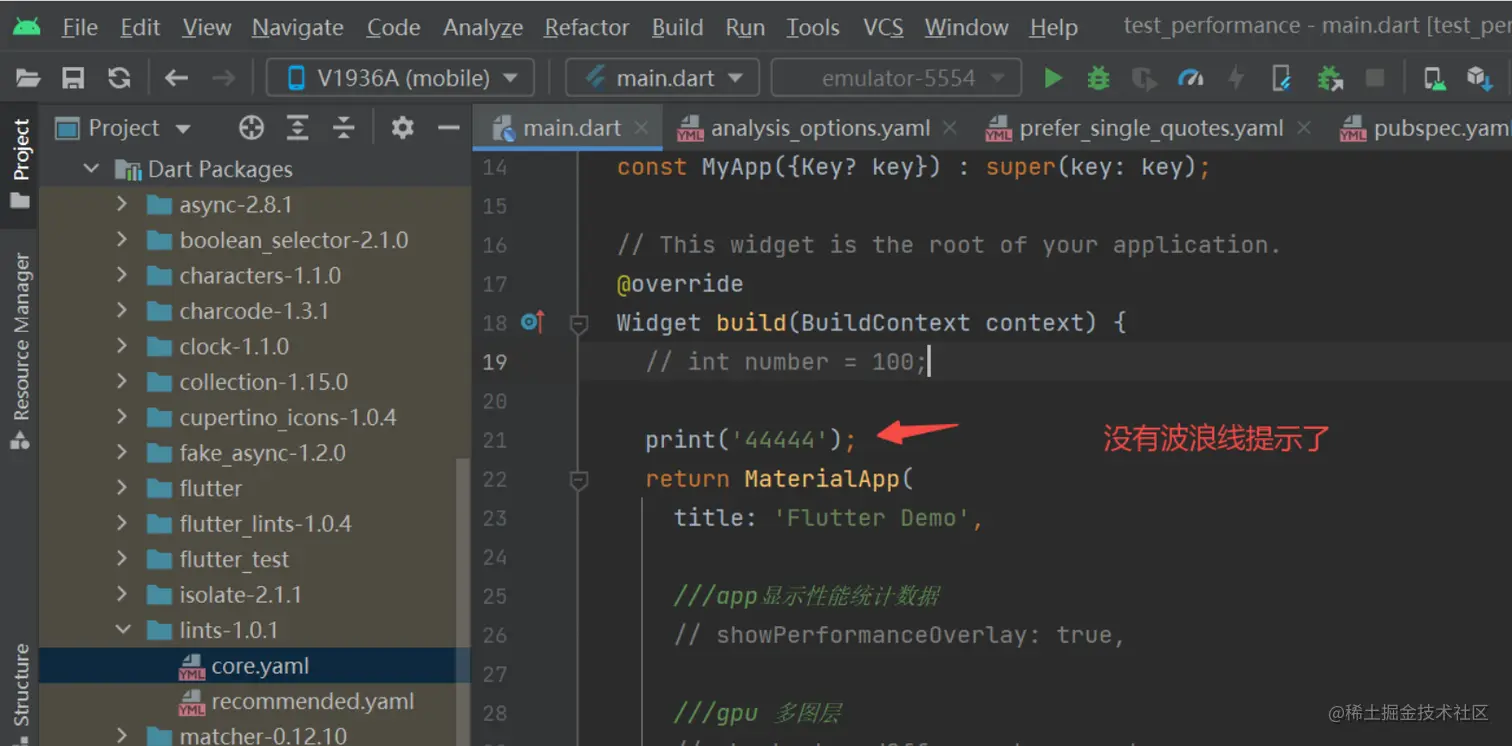Start debugging with the green bug icon

(x=1098, y=78)
